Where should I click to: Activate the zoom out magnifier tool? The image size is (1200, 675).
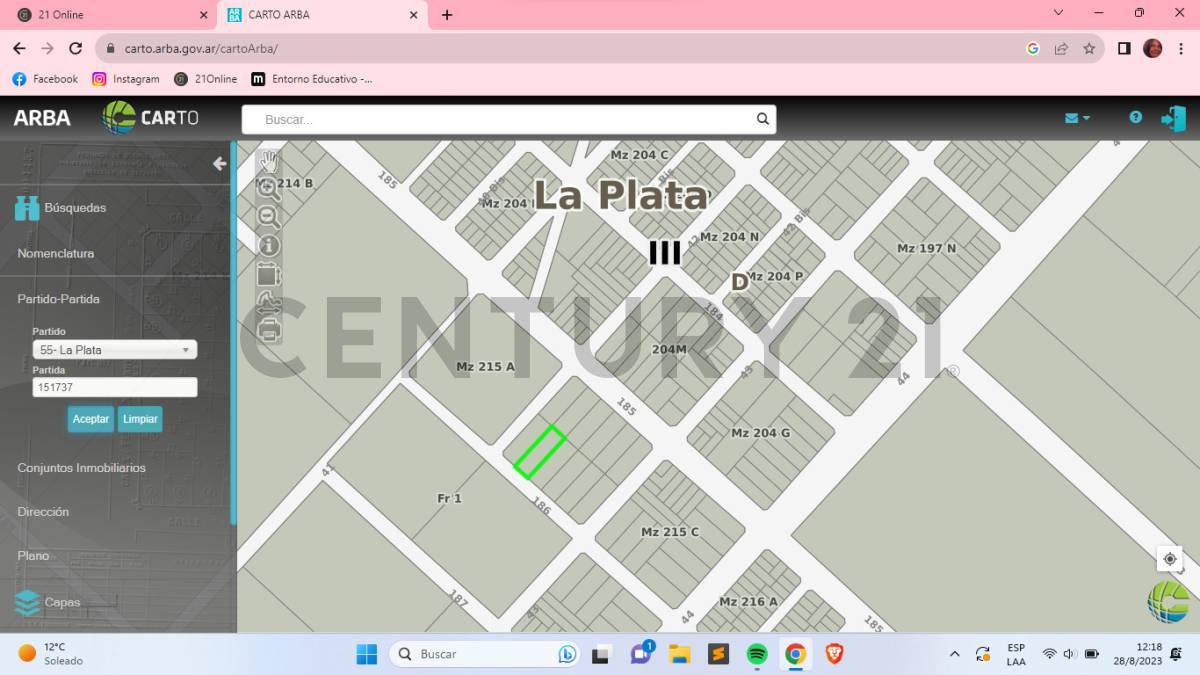[268, 217]
